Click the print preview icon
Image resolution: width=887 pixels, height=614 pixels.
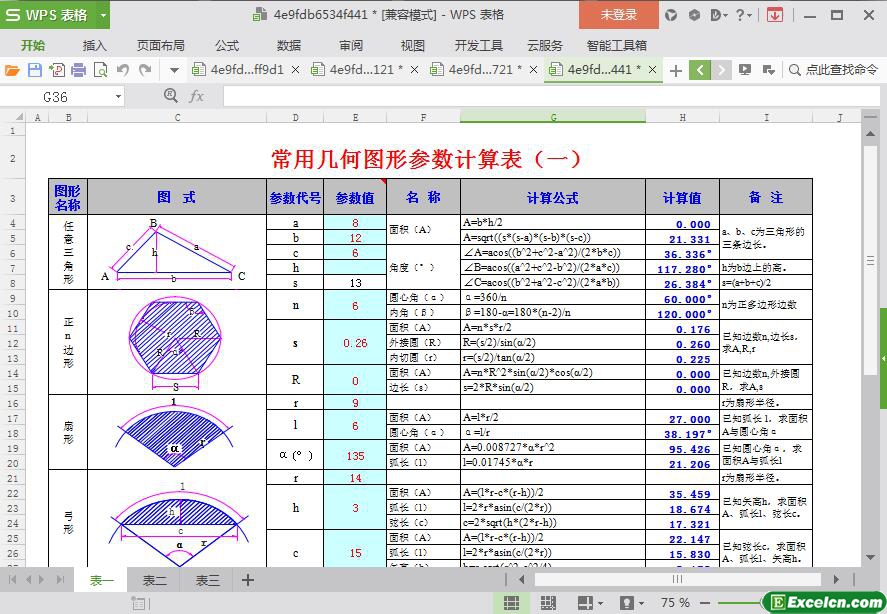pos(100,70)
